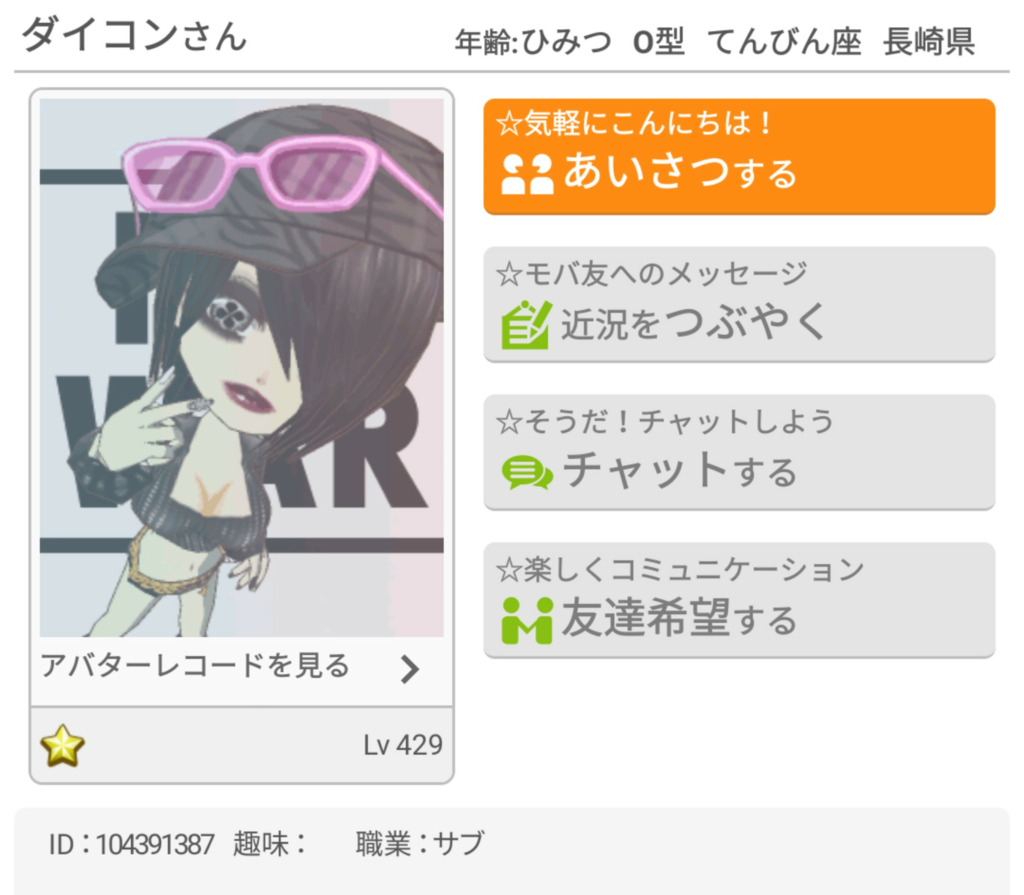Open avatar record with the chevron arrow

click(410, 669)
